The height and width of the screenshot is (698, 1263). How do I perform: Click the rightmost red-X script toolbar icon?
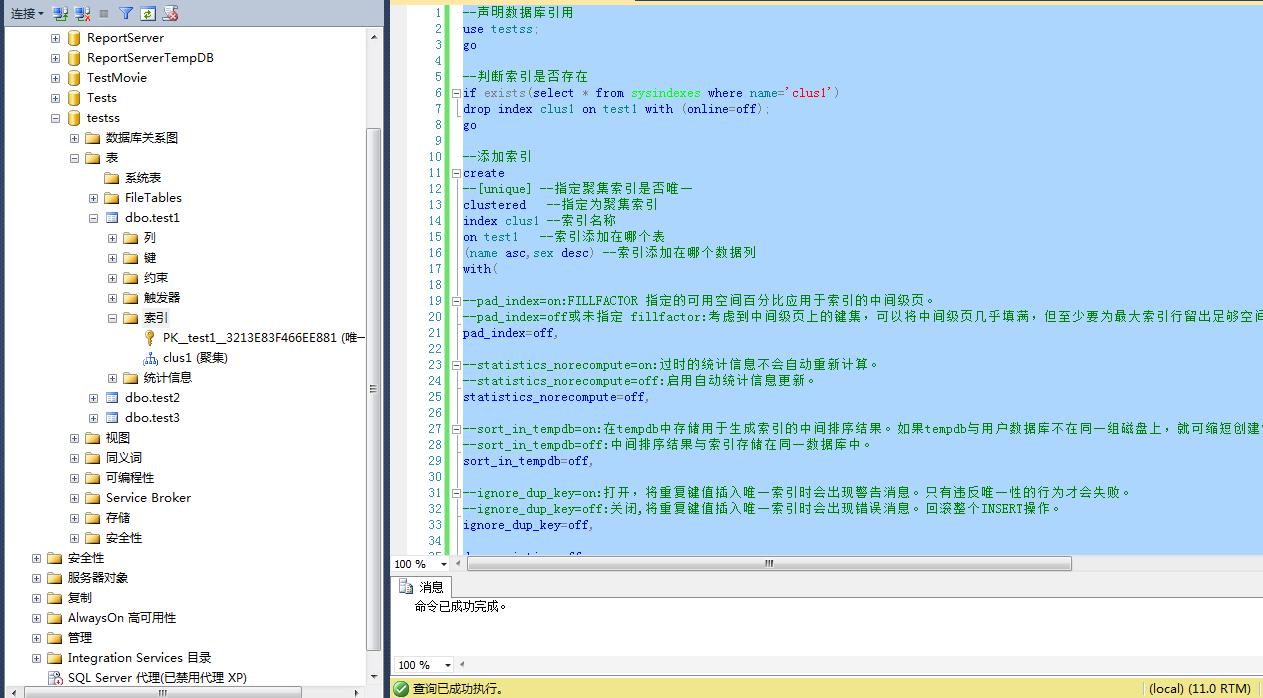click(x=171, y=14)
